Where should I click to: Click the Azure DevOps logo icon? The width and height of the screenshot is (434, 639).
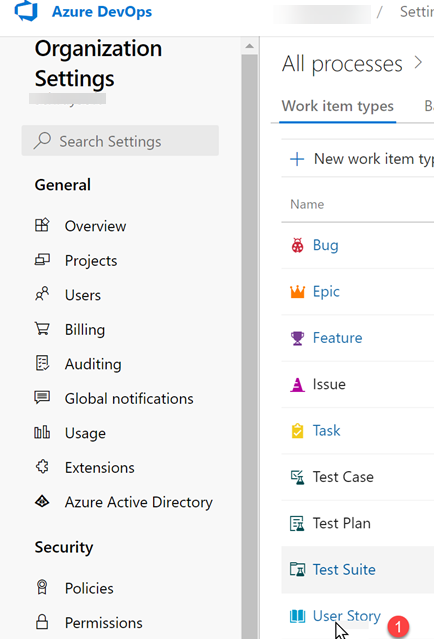(x=26, y=11)
